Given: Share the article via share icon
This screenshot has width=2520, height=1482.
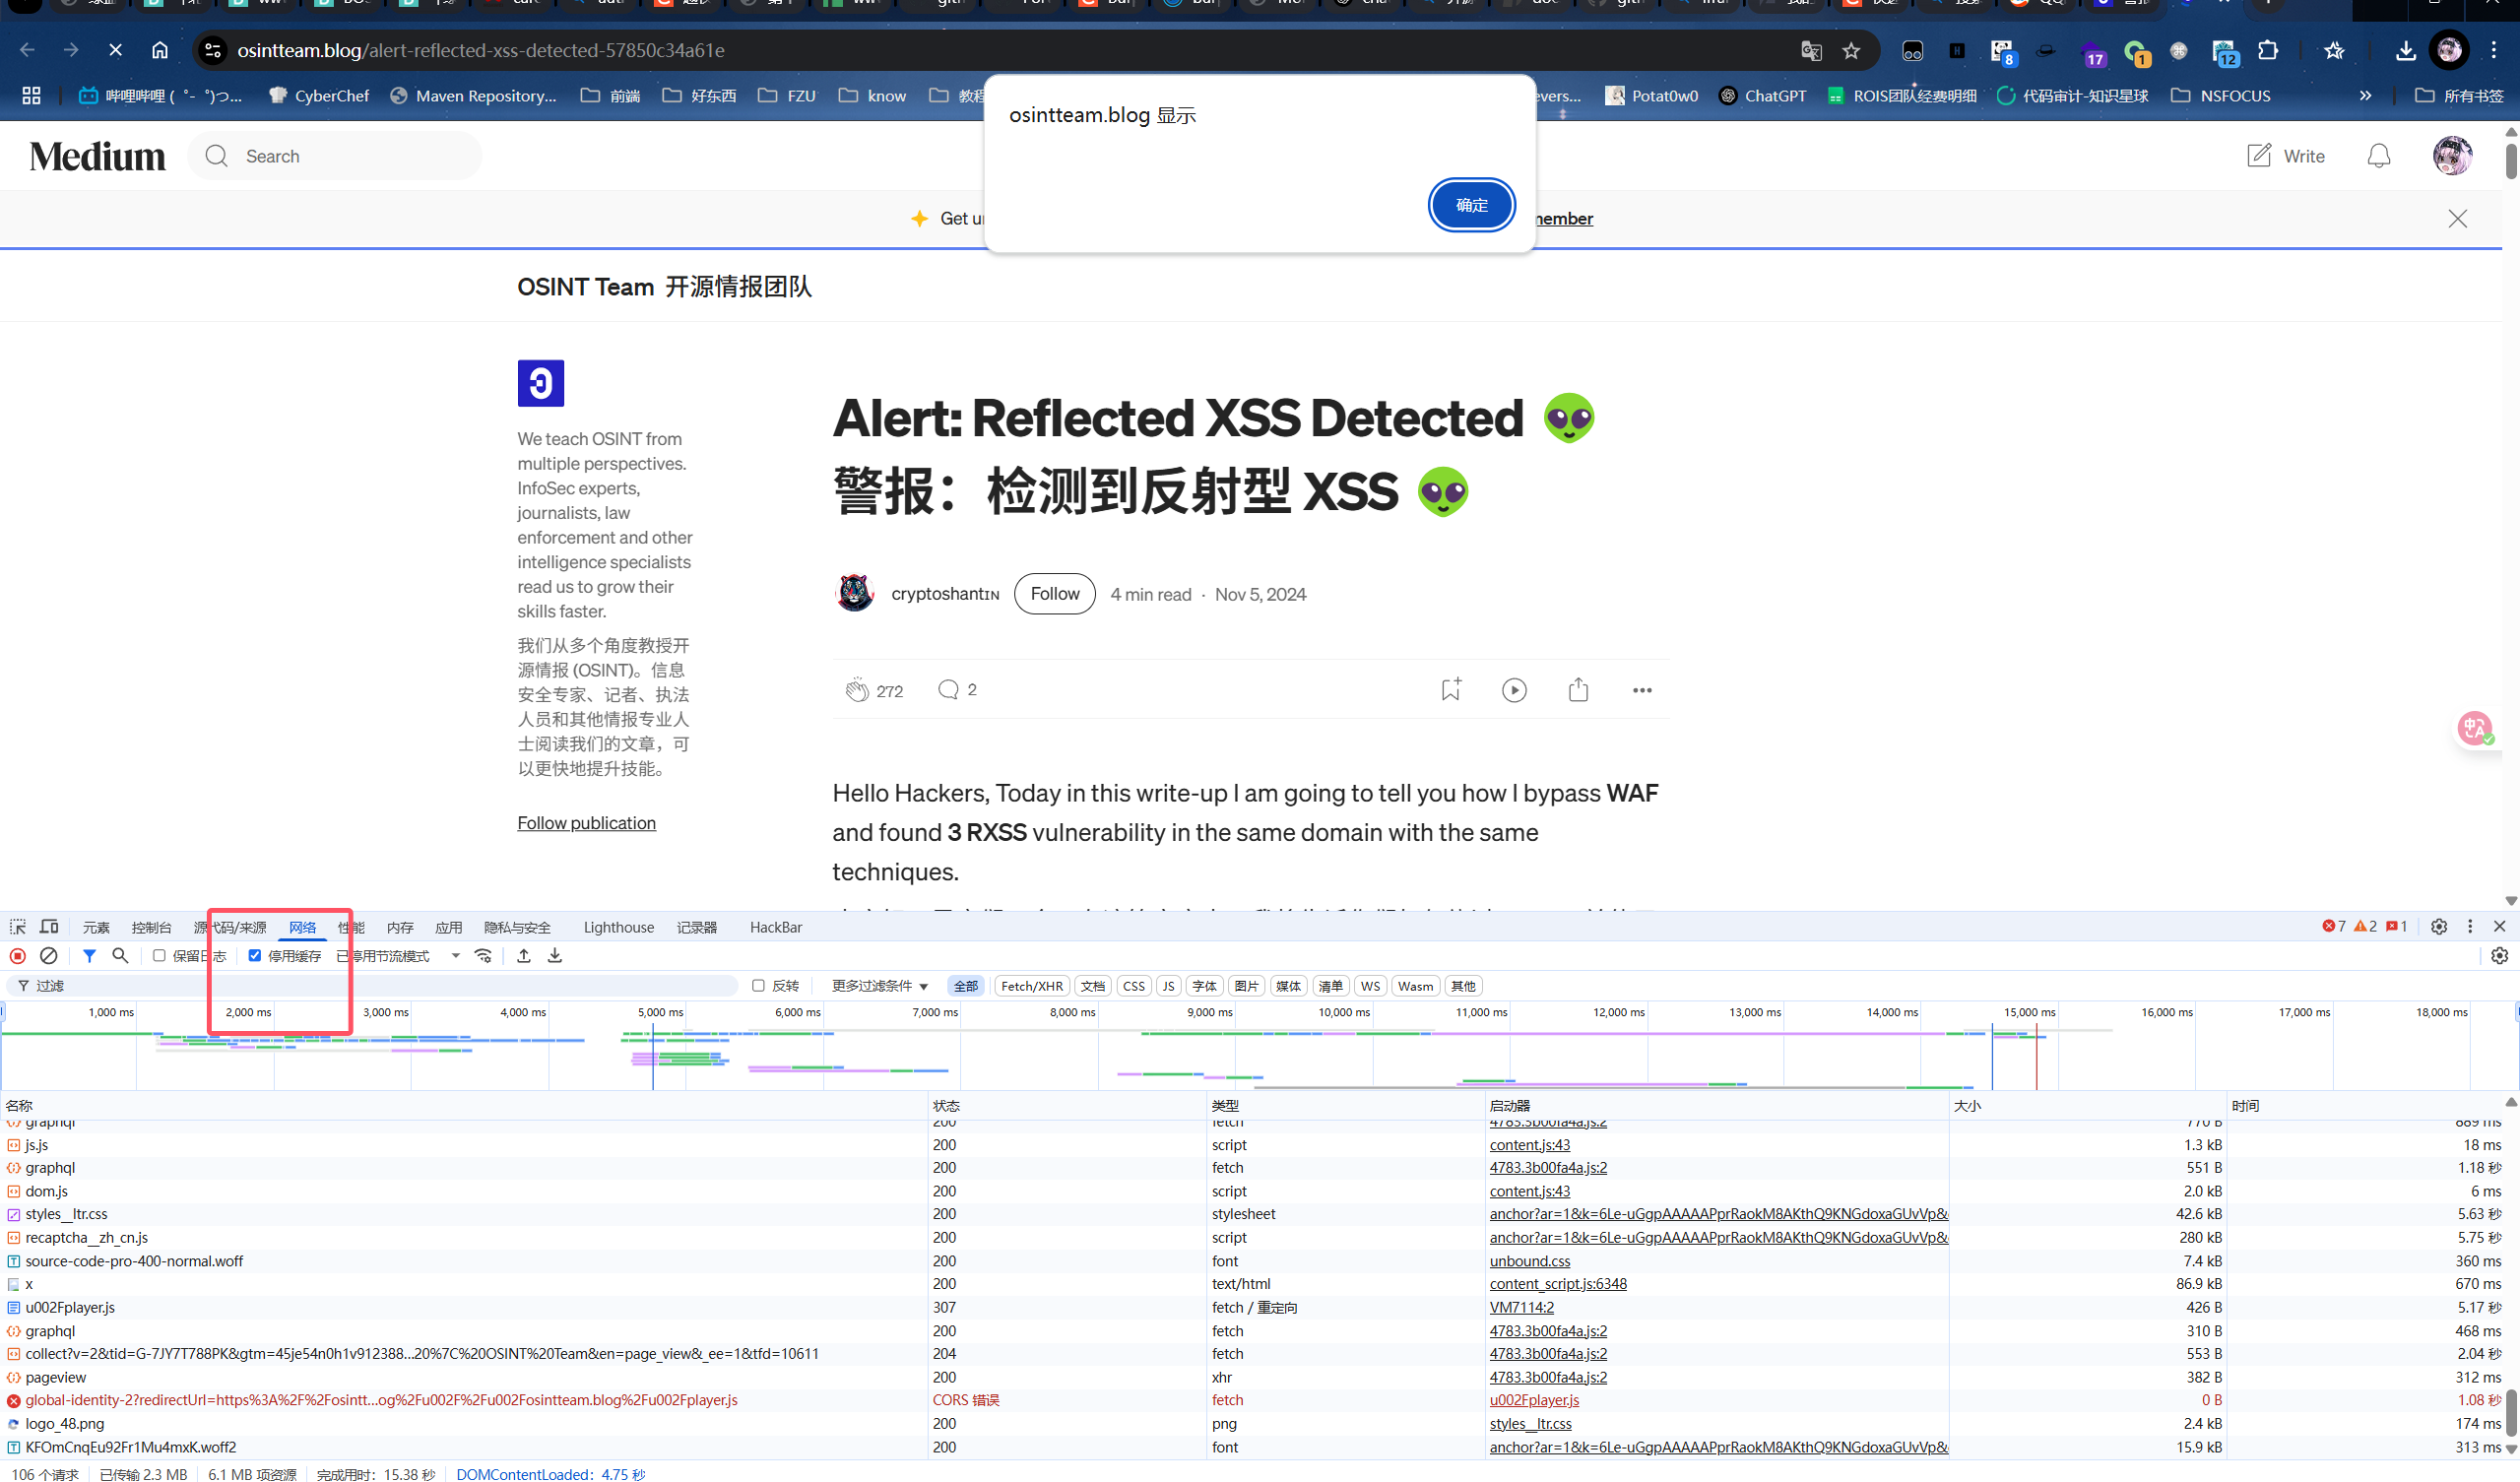Looking at the screenshot, I should click(1578, 690).
